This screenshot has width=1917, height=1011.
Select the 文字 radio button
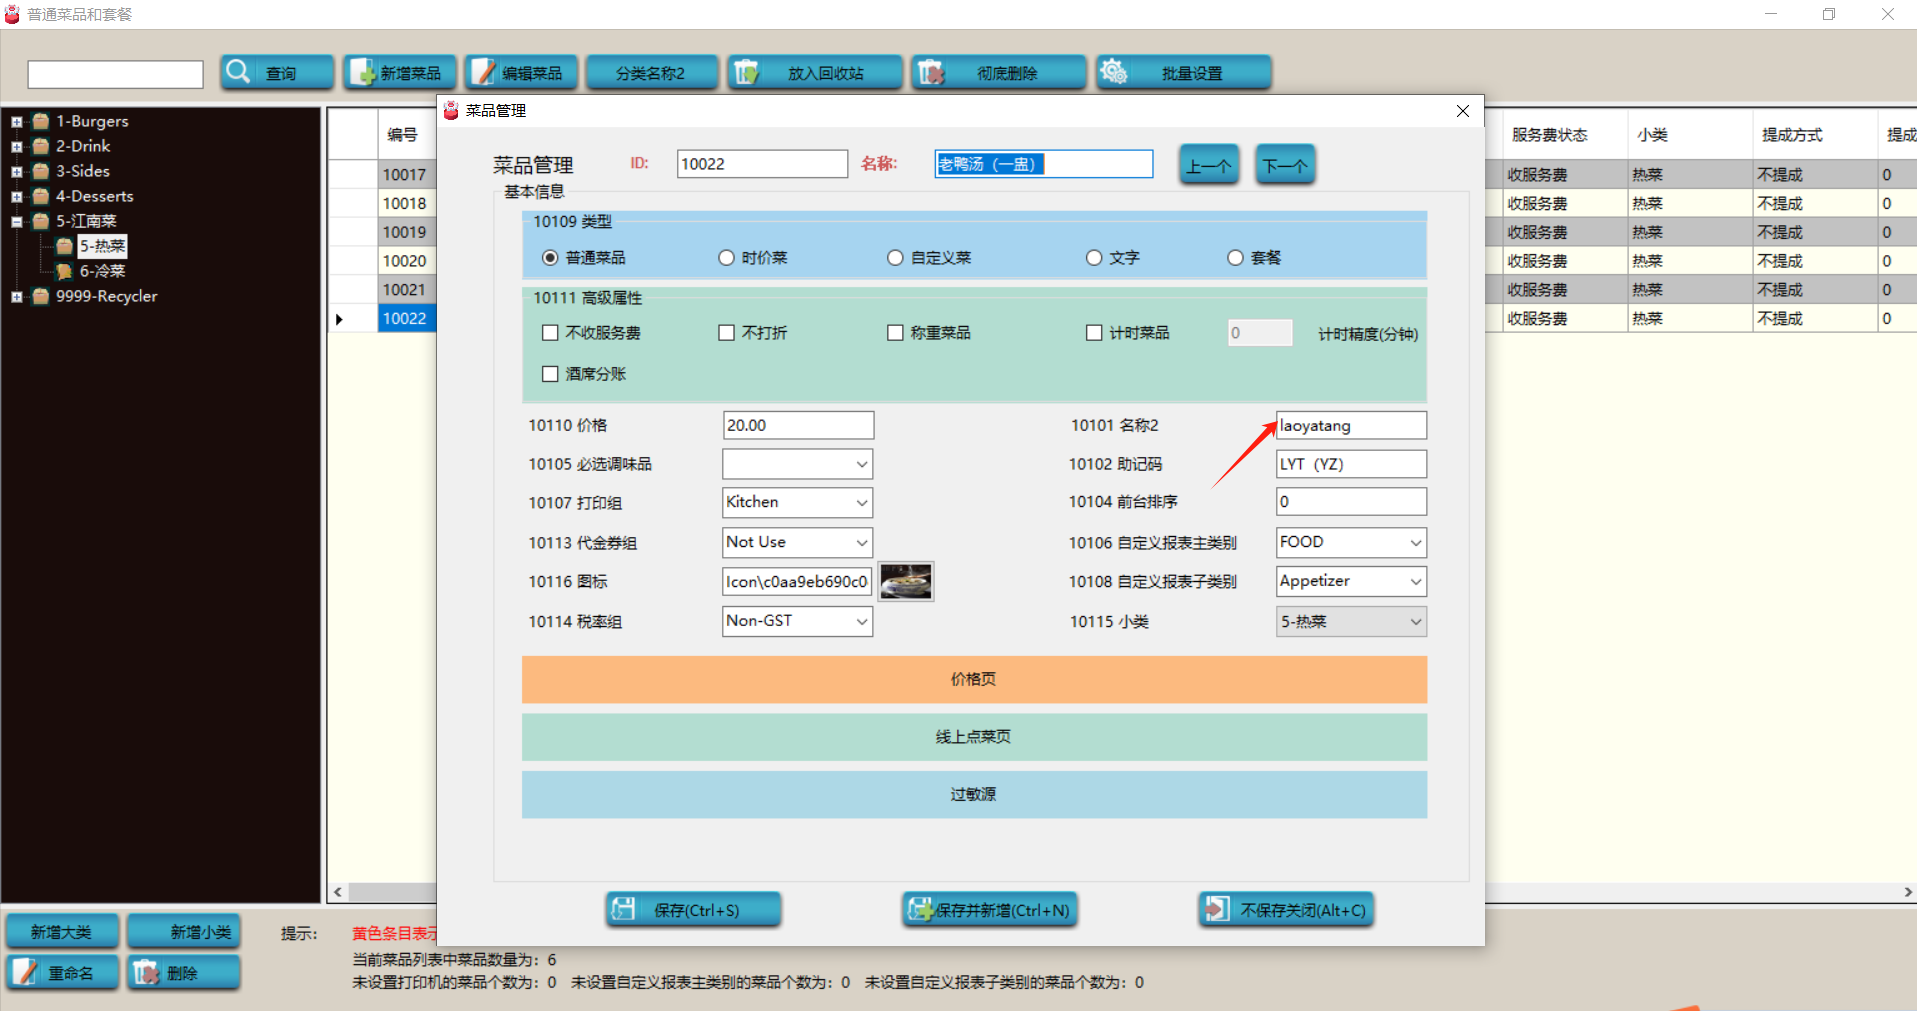1094,258
